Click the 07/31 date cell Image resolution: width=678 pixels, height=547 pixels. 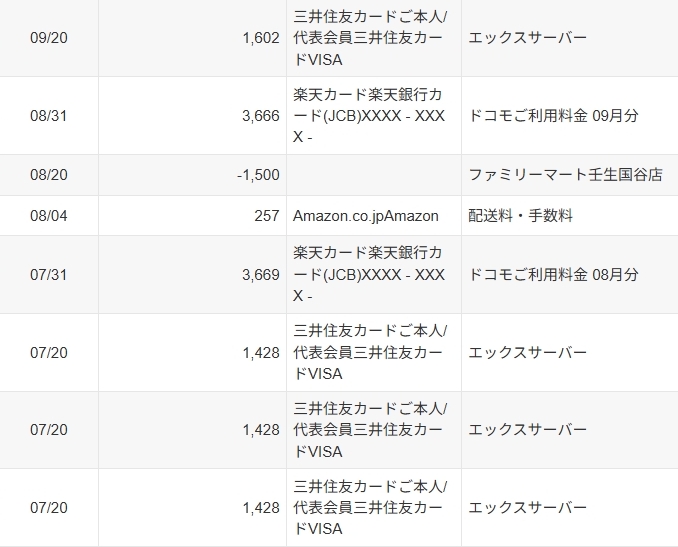click(48, 274)
